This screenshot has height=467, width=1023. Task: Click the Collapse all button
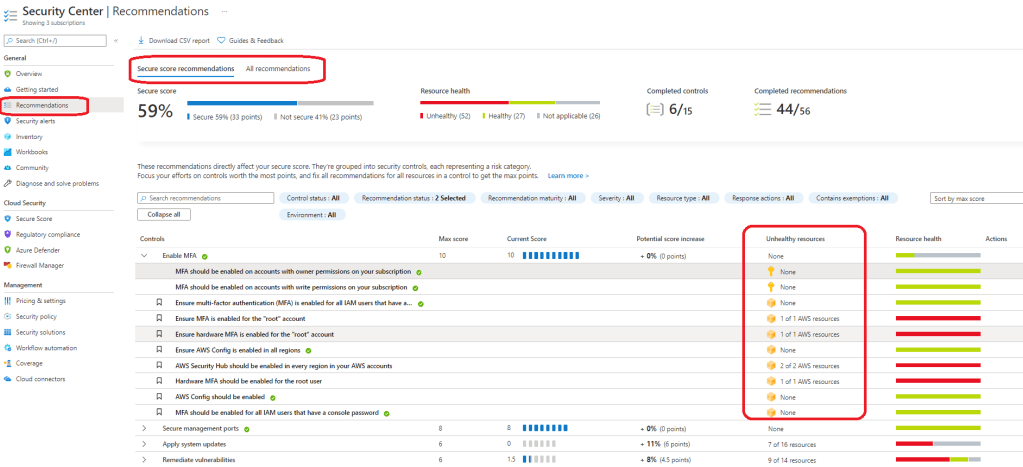pyautogui.click(x=164, y=214)
